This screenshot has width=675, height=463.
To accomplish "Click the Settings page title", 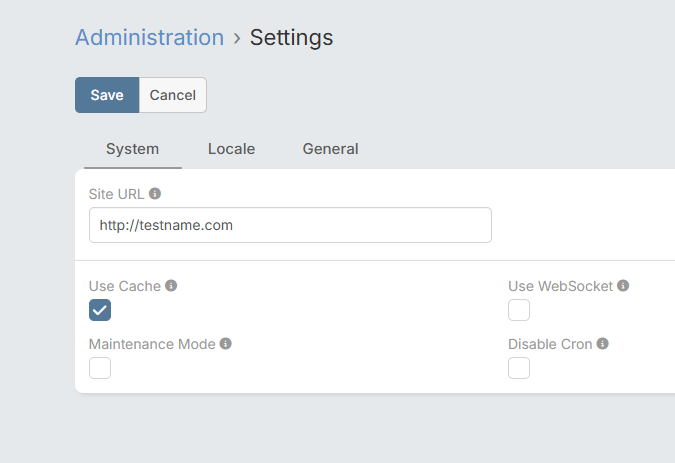I will 291,38.
